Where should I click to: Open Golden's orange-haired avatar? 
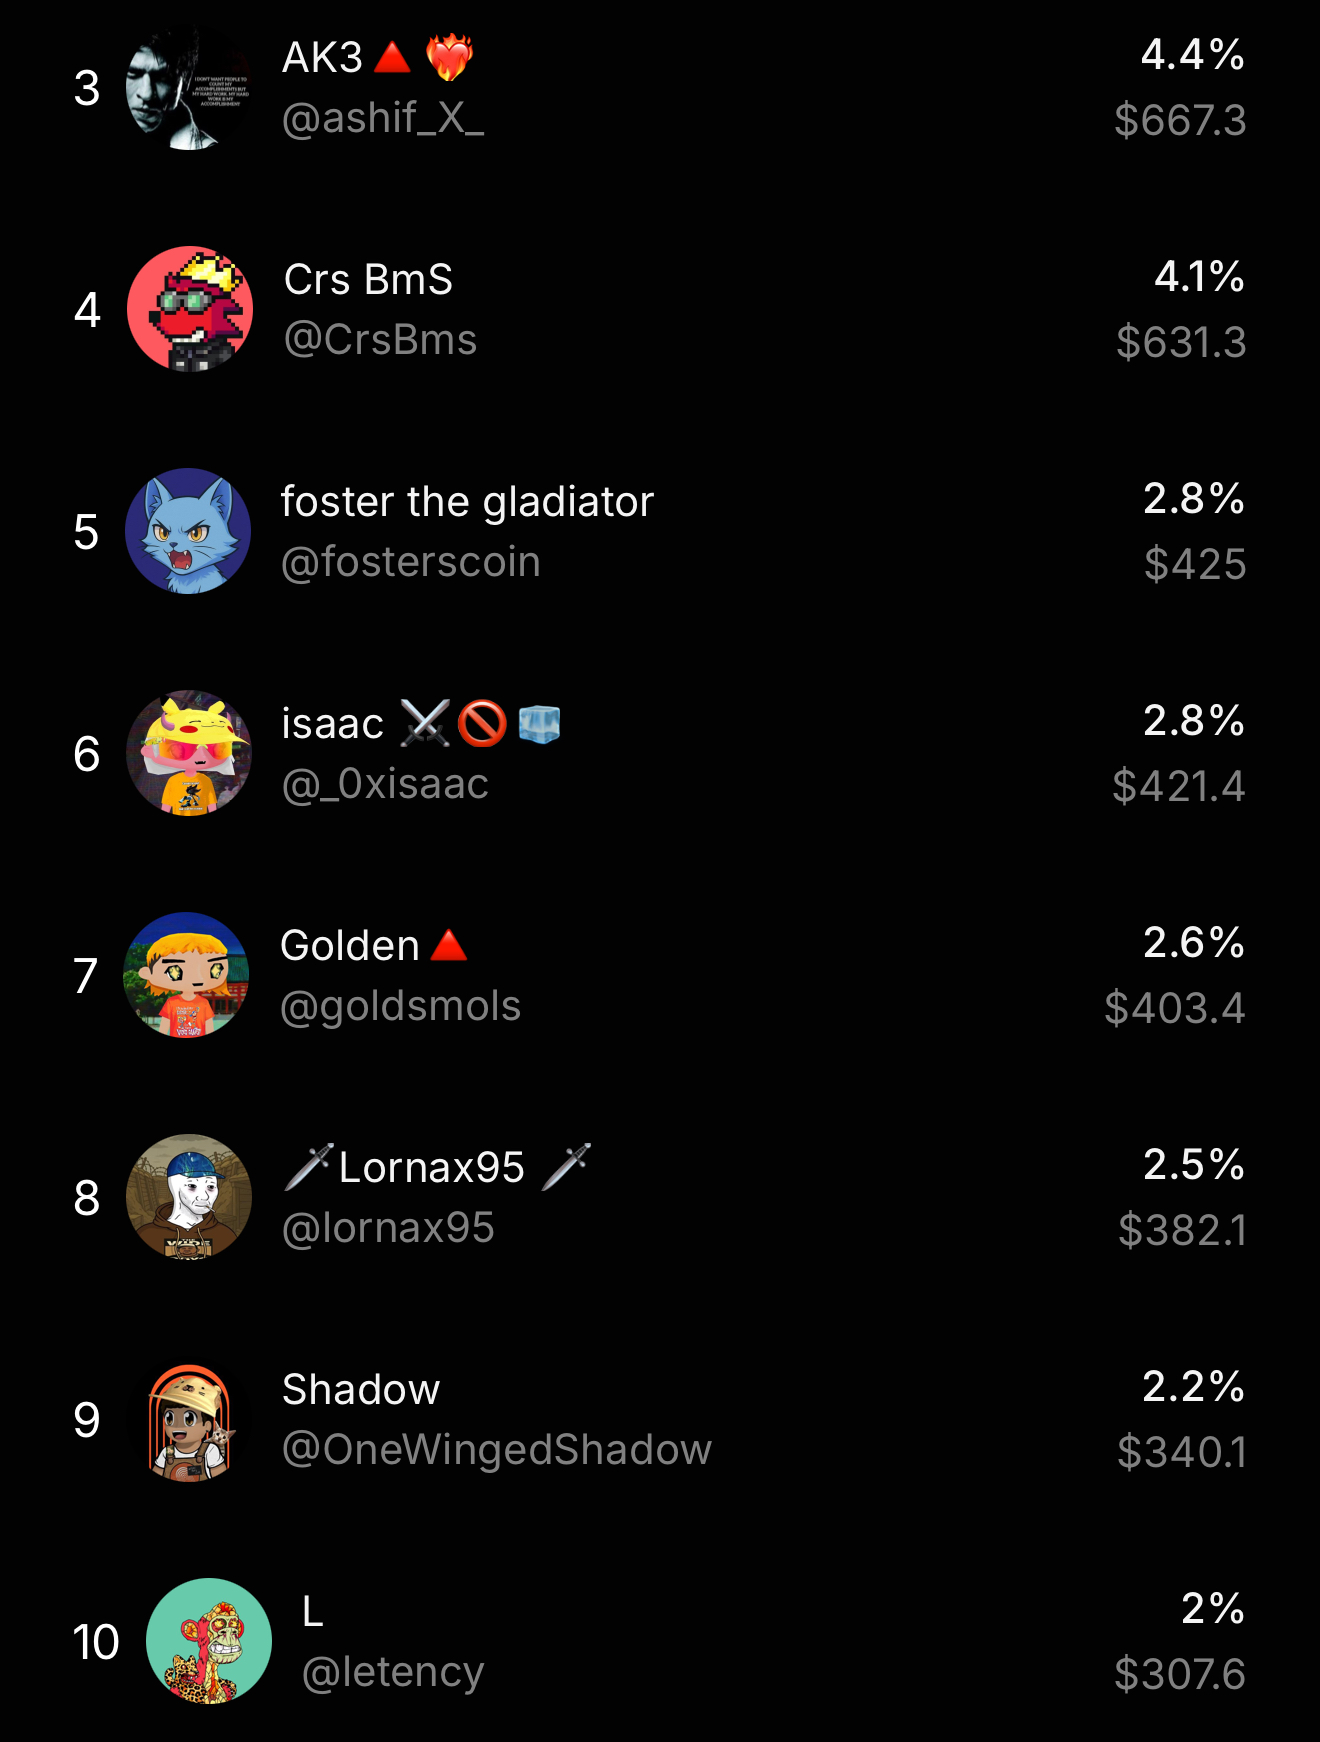pos(186,975)
